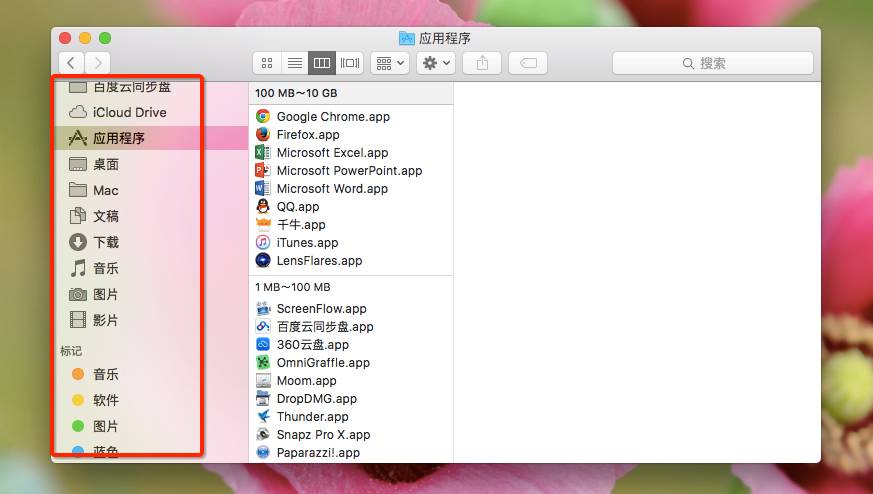The image size is (873, 494).
Task: Click the orange 音乐 tag dot
Action: (x=78, y=374)
